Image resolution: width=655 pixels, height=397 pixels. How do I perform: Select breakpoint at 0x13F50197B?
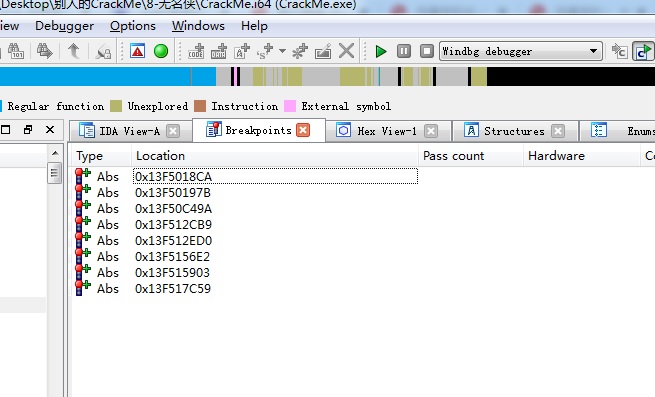pos(173,193)
